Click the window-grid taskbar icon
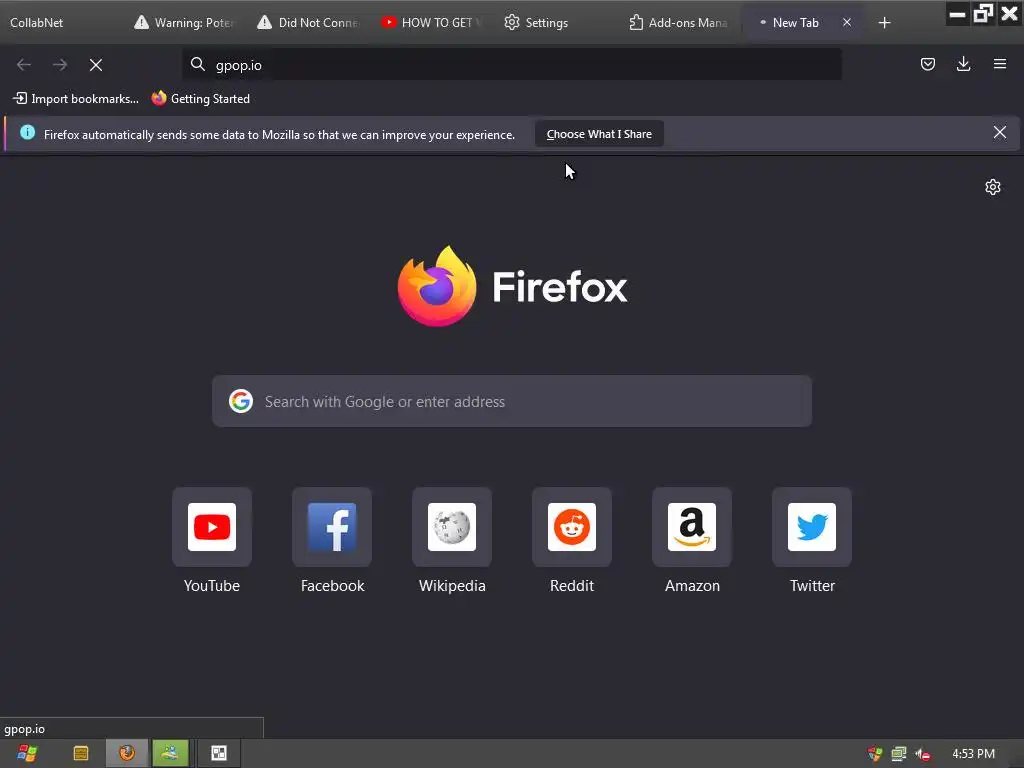The image size is (1024, 768). (219, 754)
